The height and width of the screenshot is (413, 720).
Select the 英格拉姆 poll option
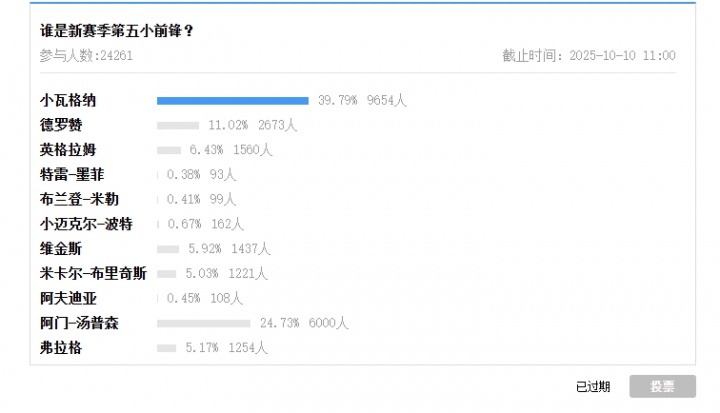click(69, 150)
